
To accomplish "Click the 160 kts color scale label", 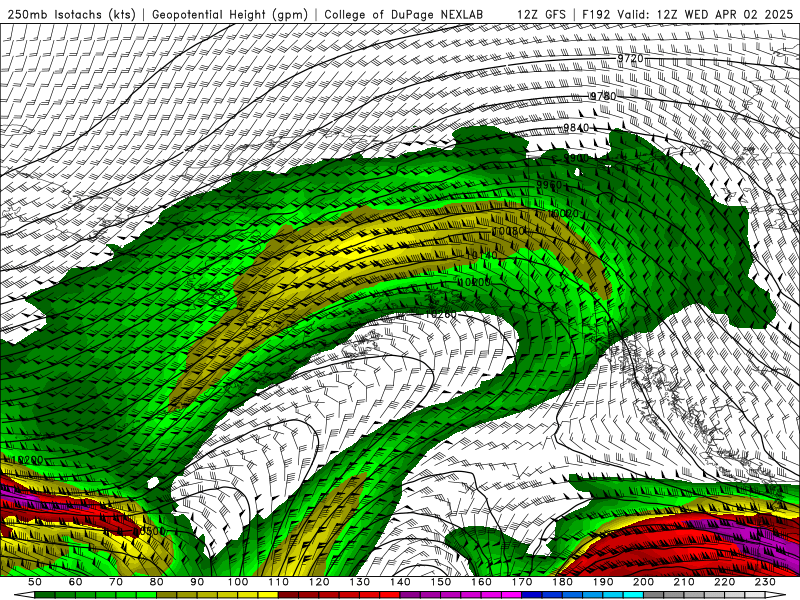I will (x=482, y=582).
